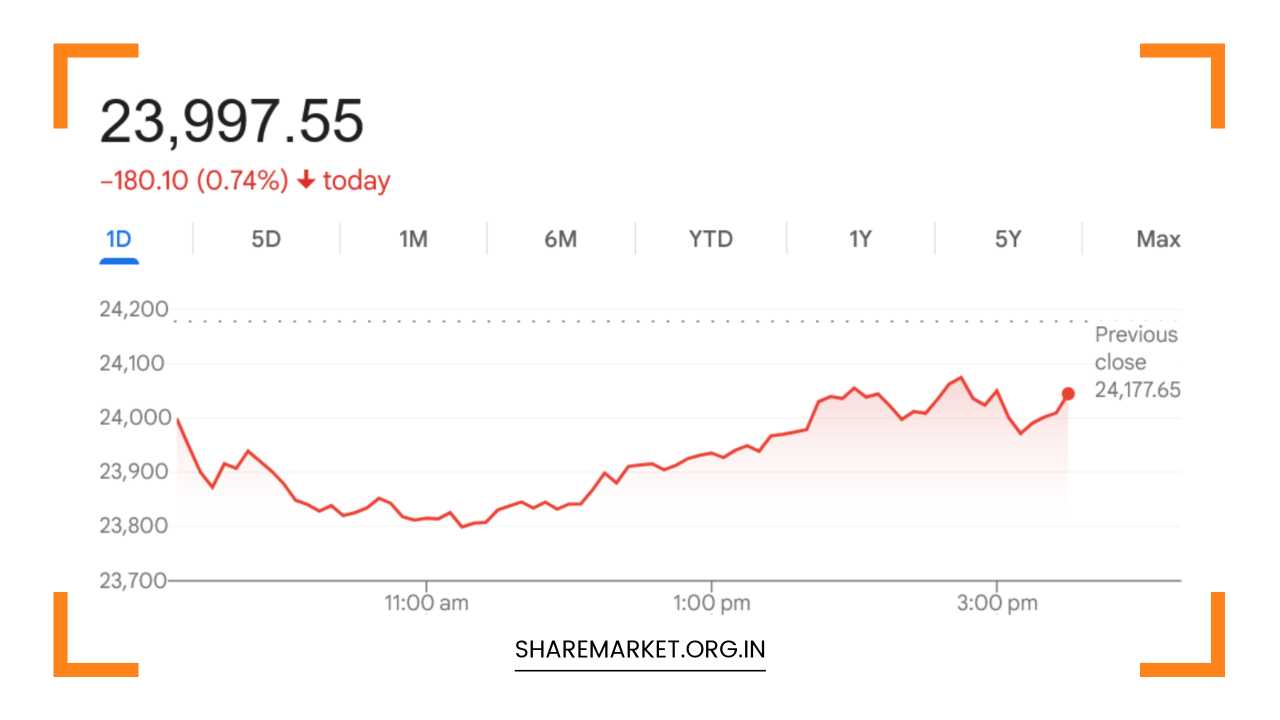Screen dimensions: 1280x720
Task: Open the Max historical chart
Action: [x=1157, y=239]
